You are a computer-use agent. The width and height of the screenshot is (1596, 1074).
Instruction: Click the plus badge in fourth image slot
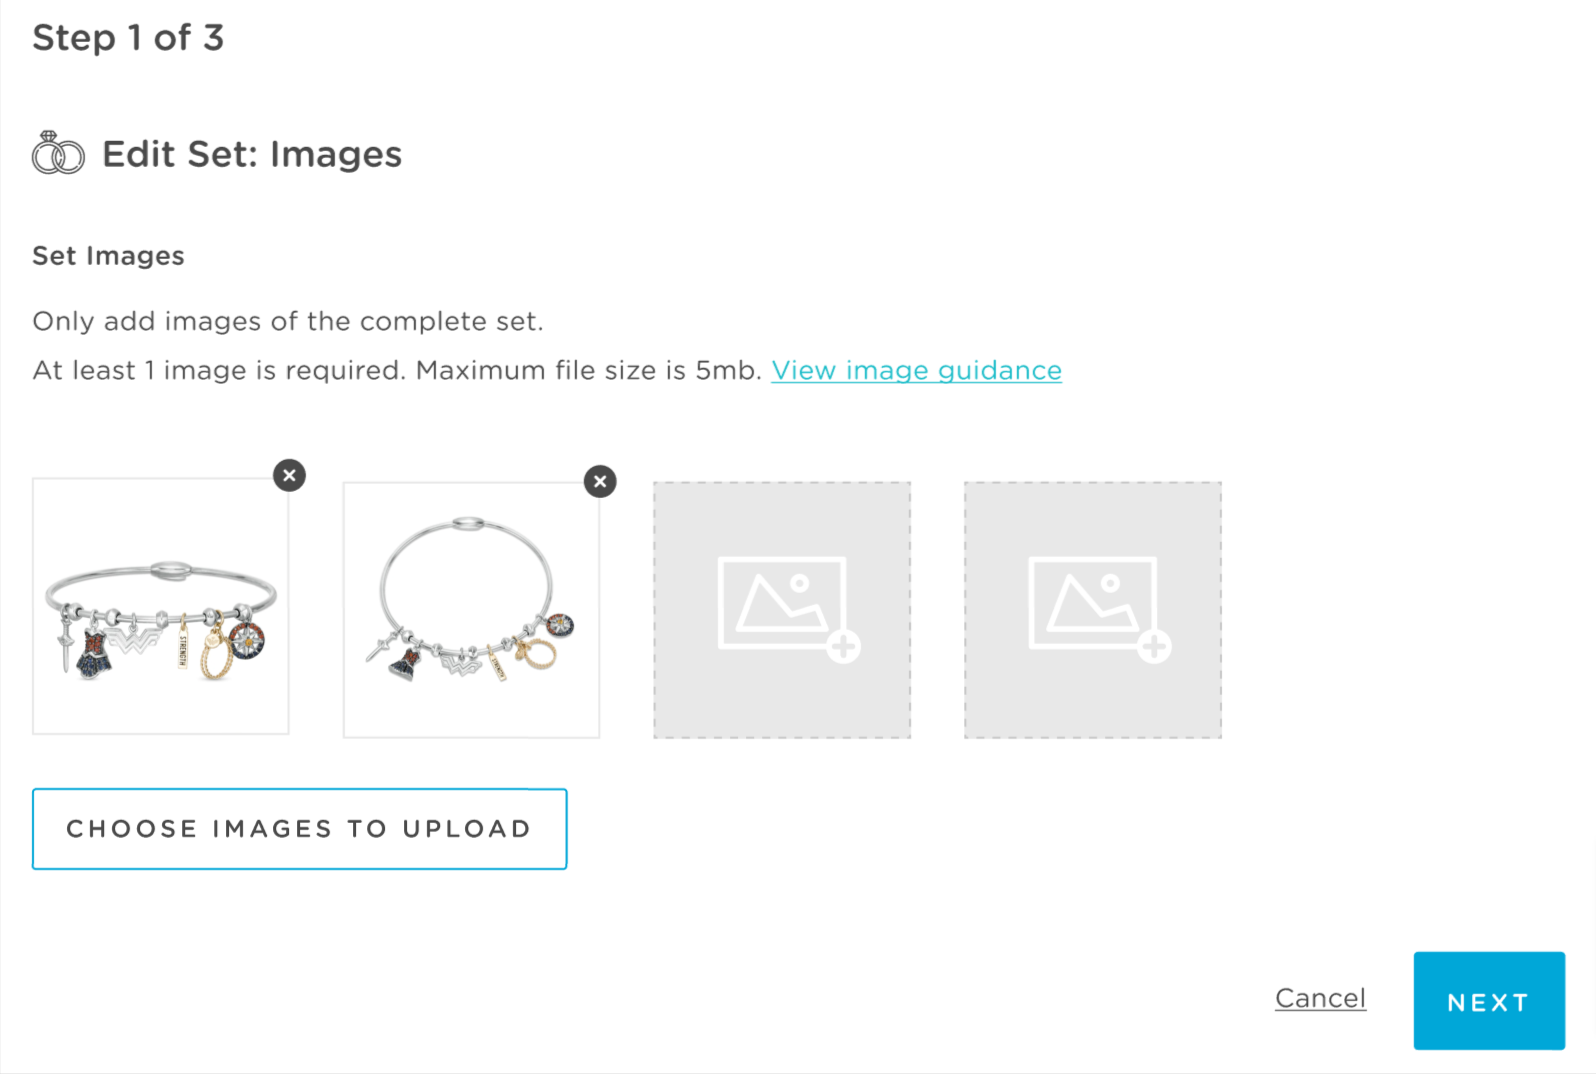click(1155, 647)
